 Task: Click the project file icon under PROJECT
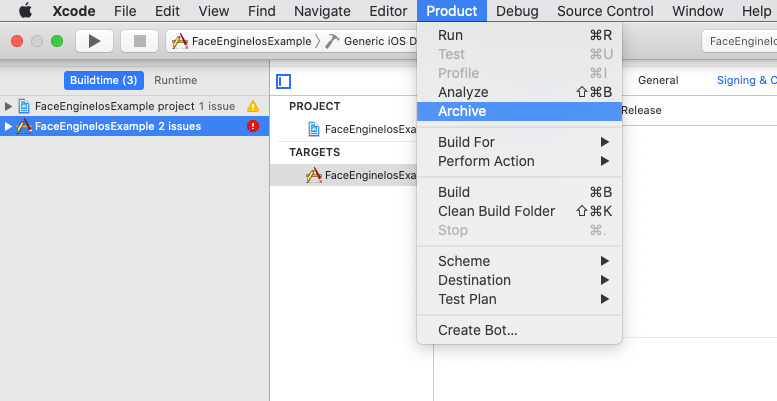314,129
